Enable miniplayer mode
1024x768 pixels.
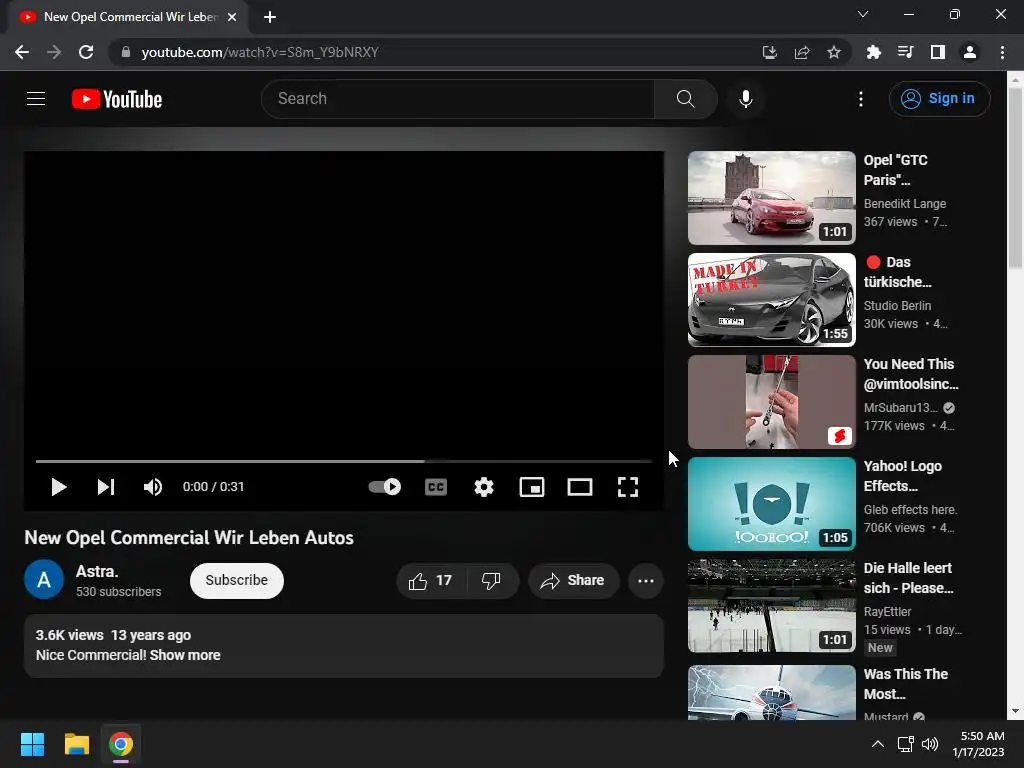coord(532,487)
